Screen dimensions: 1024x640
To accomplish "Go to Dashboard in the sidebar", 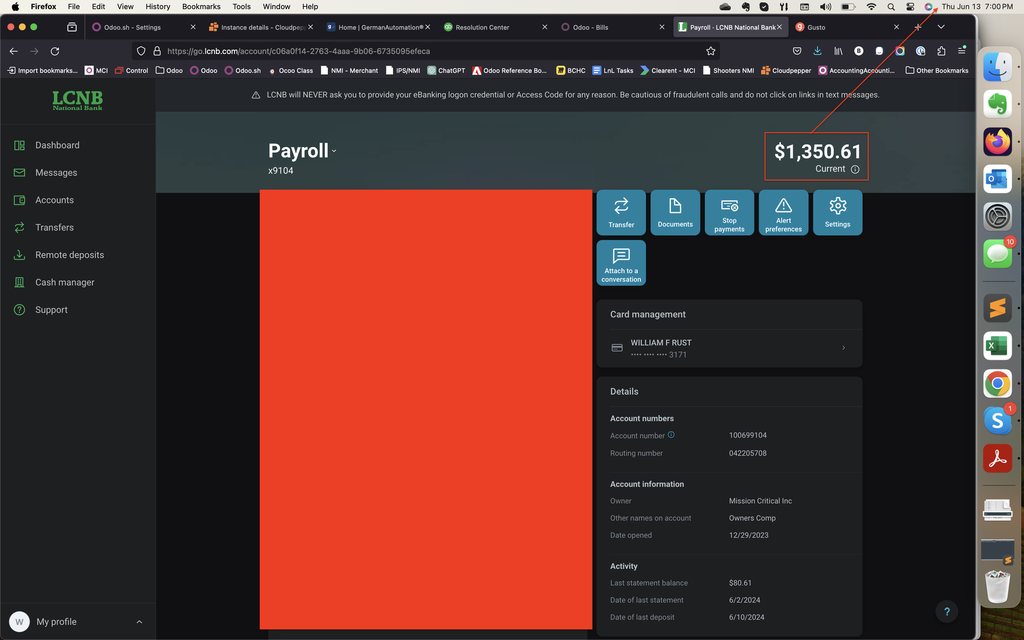I will pos(57,145).
